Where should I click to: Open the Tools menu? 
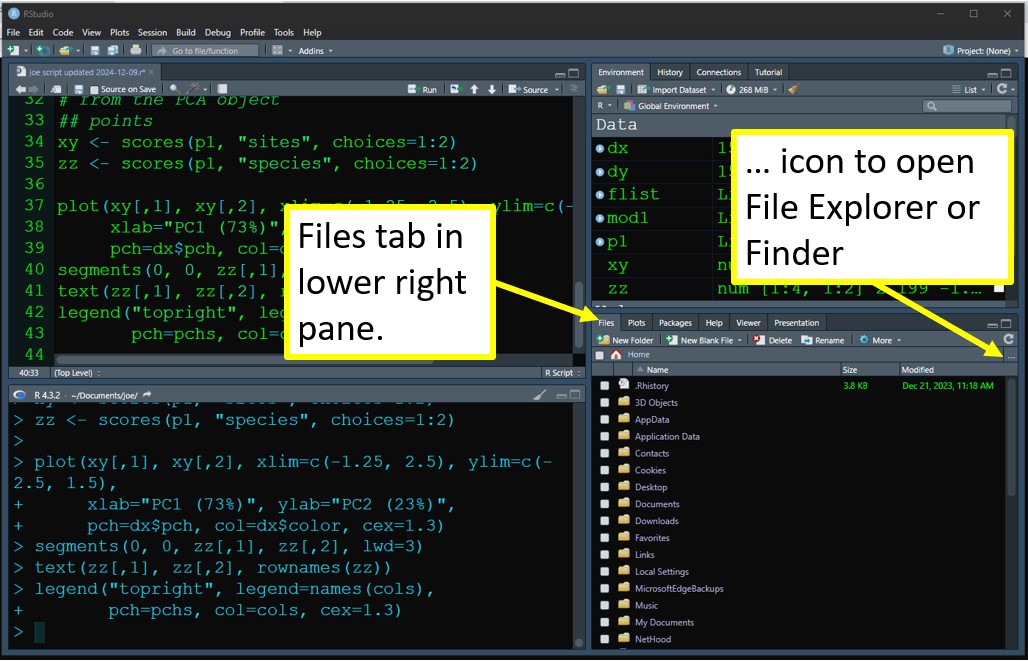[283, 32]
